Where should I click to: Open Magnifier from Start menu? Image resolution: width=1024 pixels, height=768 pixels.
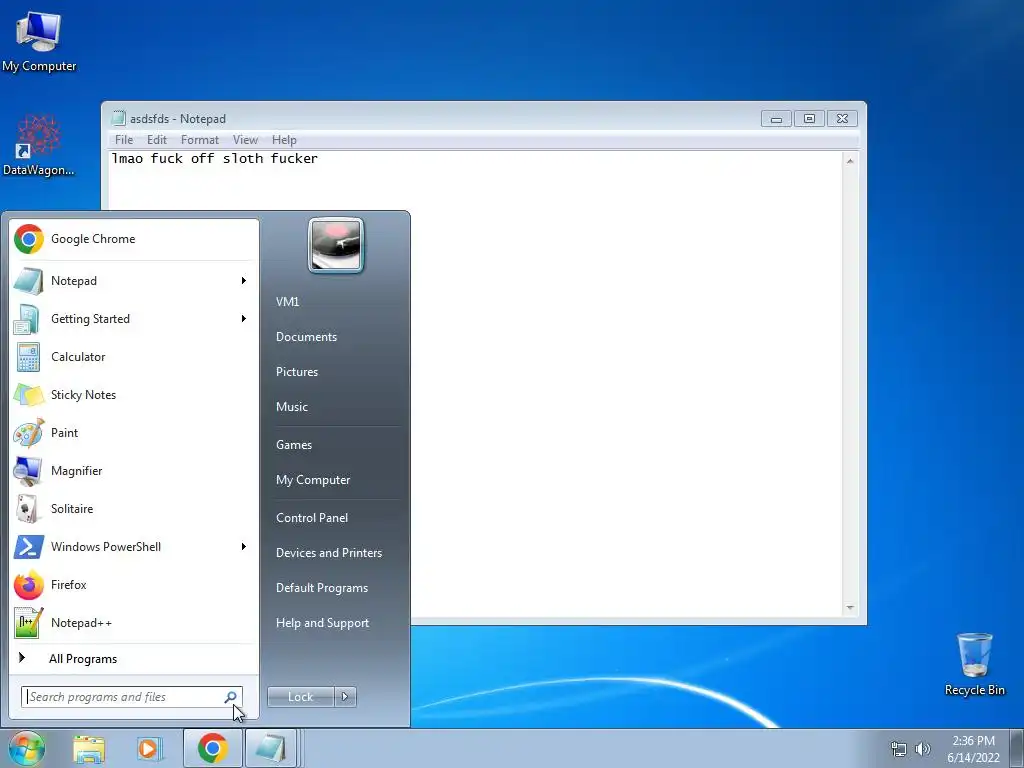pyautogui.click(x=134, y=471)
